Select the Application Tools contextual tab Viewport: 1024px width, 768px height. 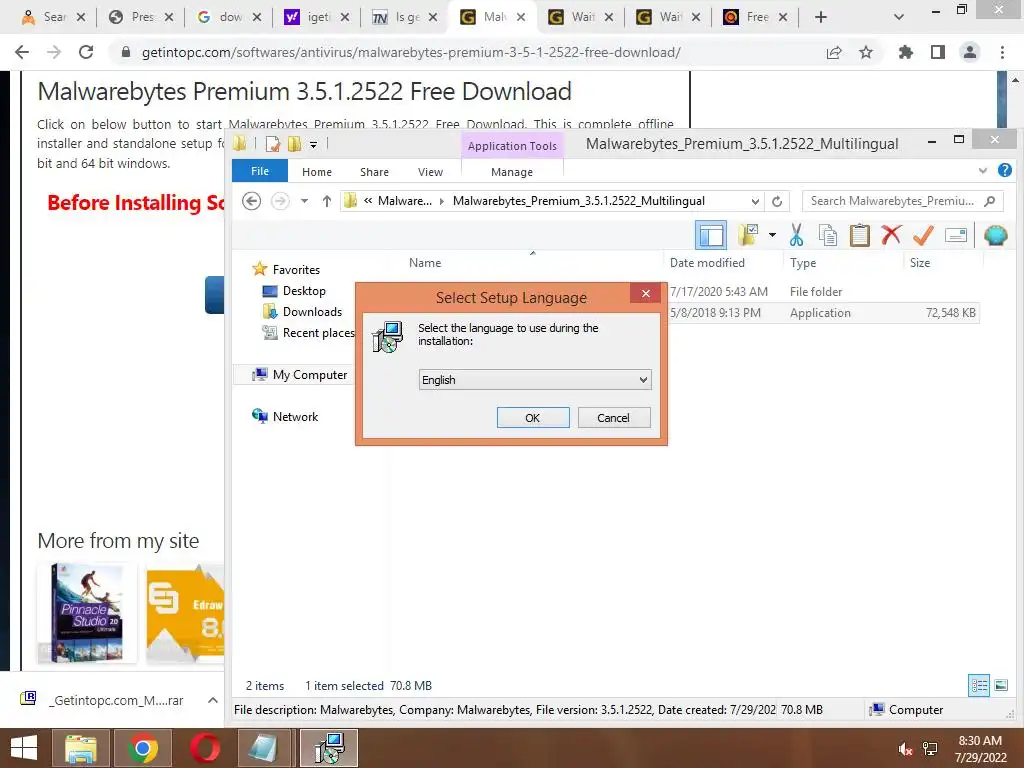pos(512,146)
